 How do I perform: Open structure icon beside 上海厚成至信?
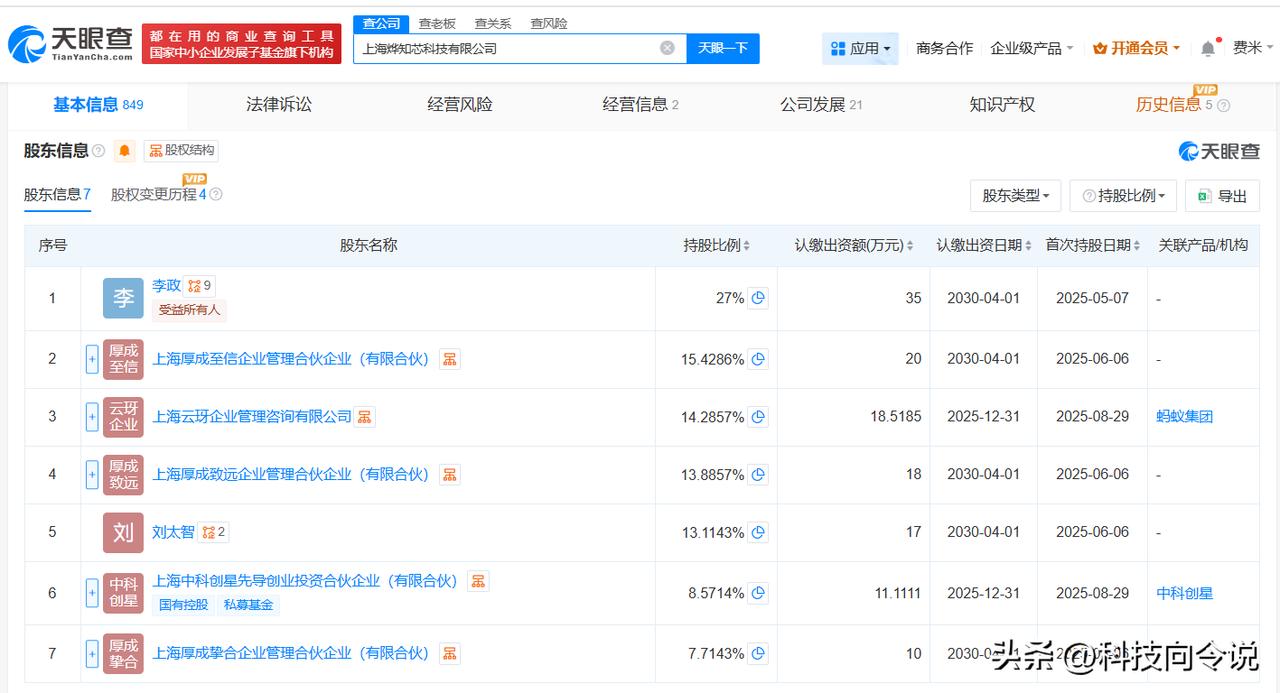(450, 359)
